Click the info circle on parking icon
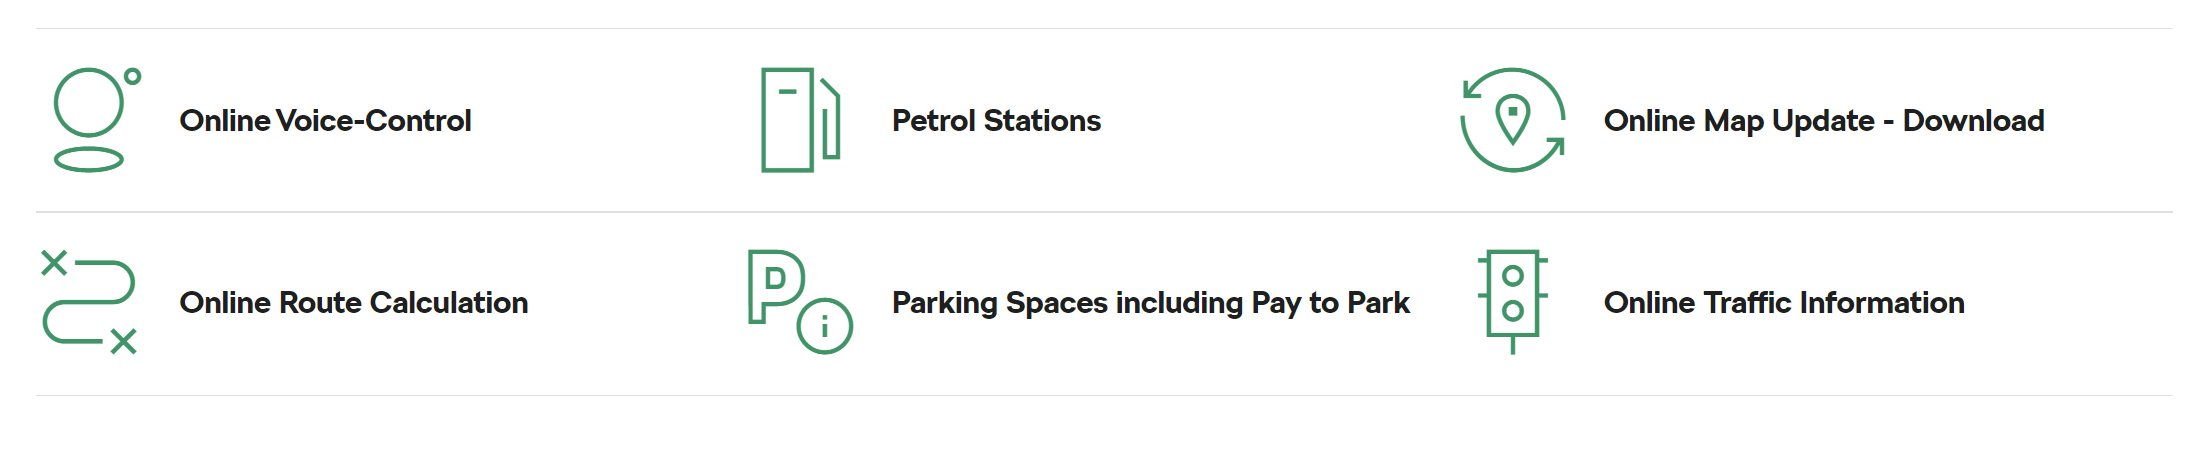The width and height of the screenshot is (2199, 459). (x=825, y=326)
